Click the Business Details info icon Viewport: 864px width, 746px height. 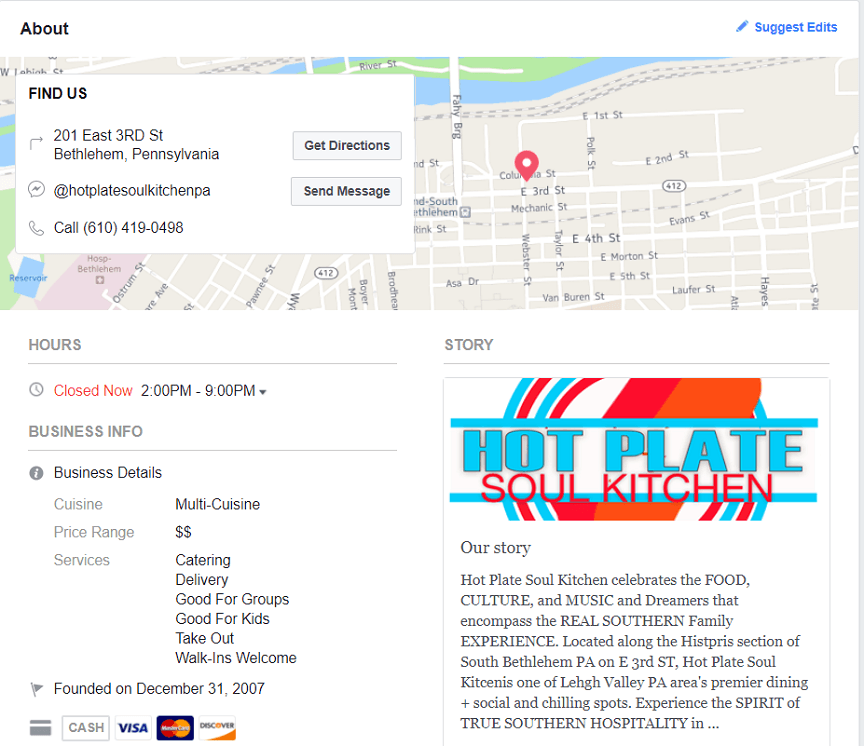click(36, 473)
